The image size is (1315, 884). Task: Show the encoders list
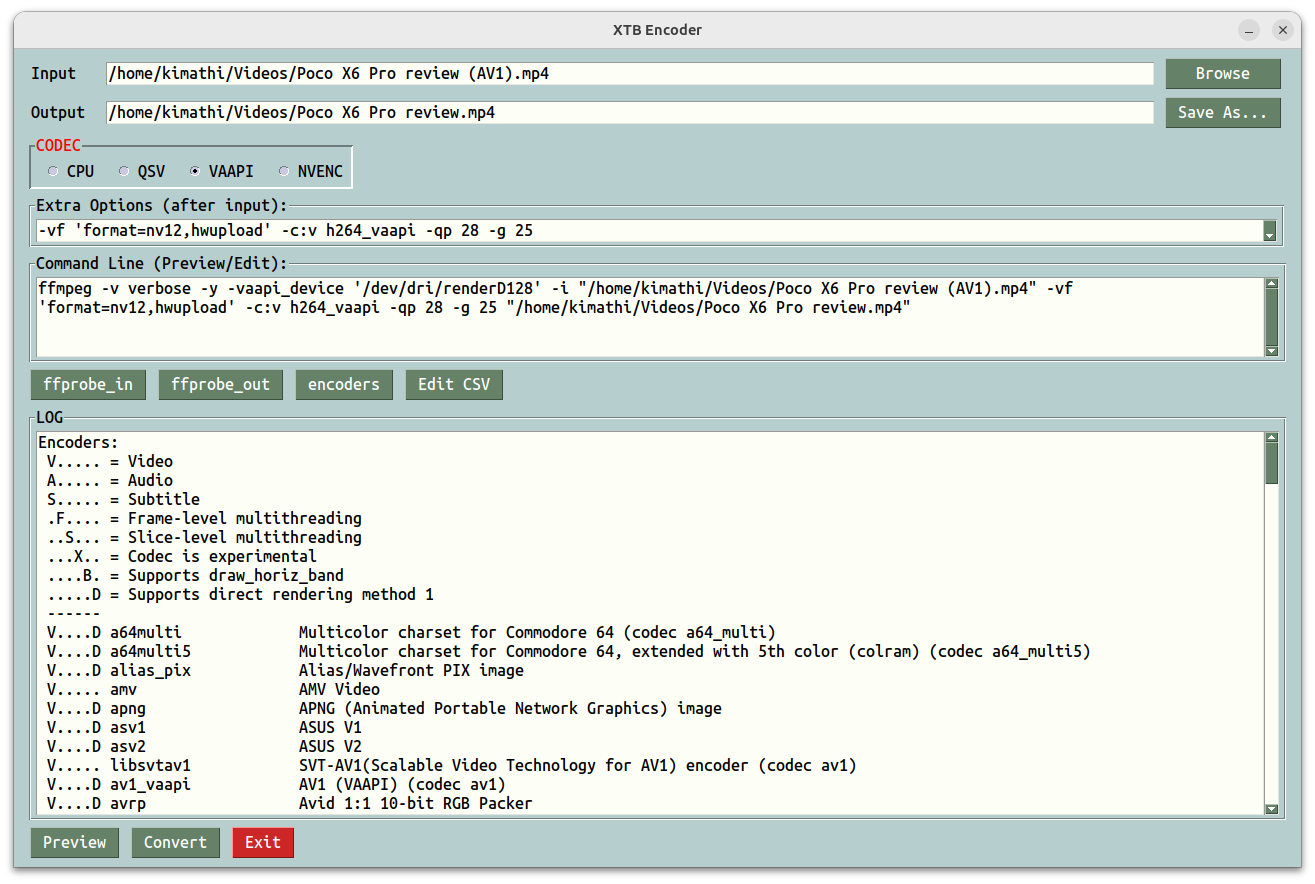344,385
